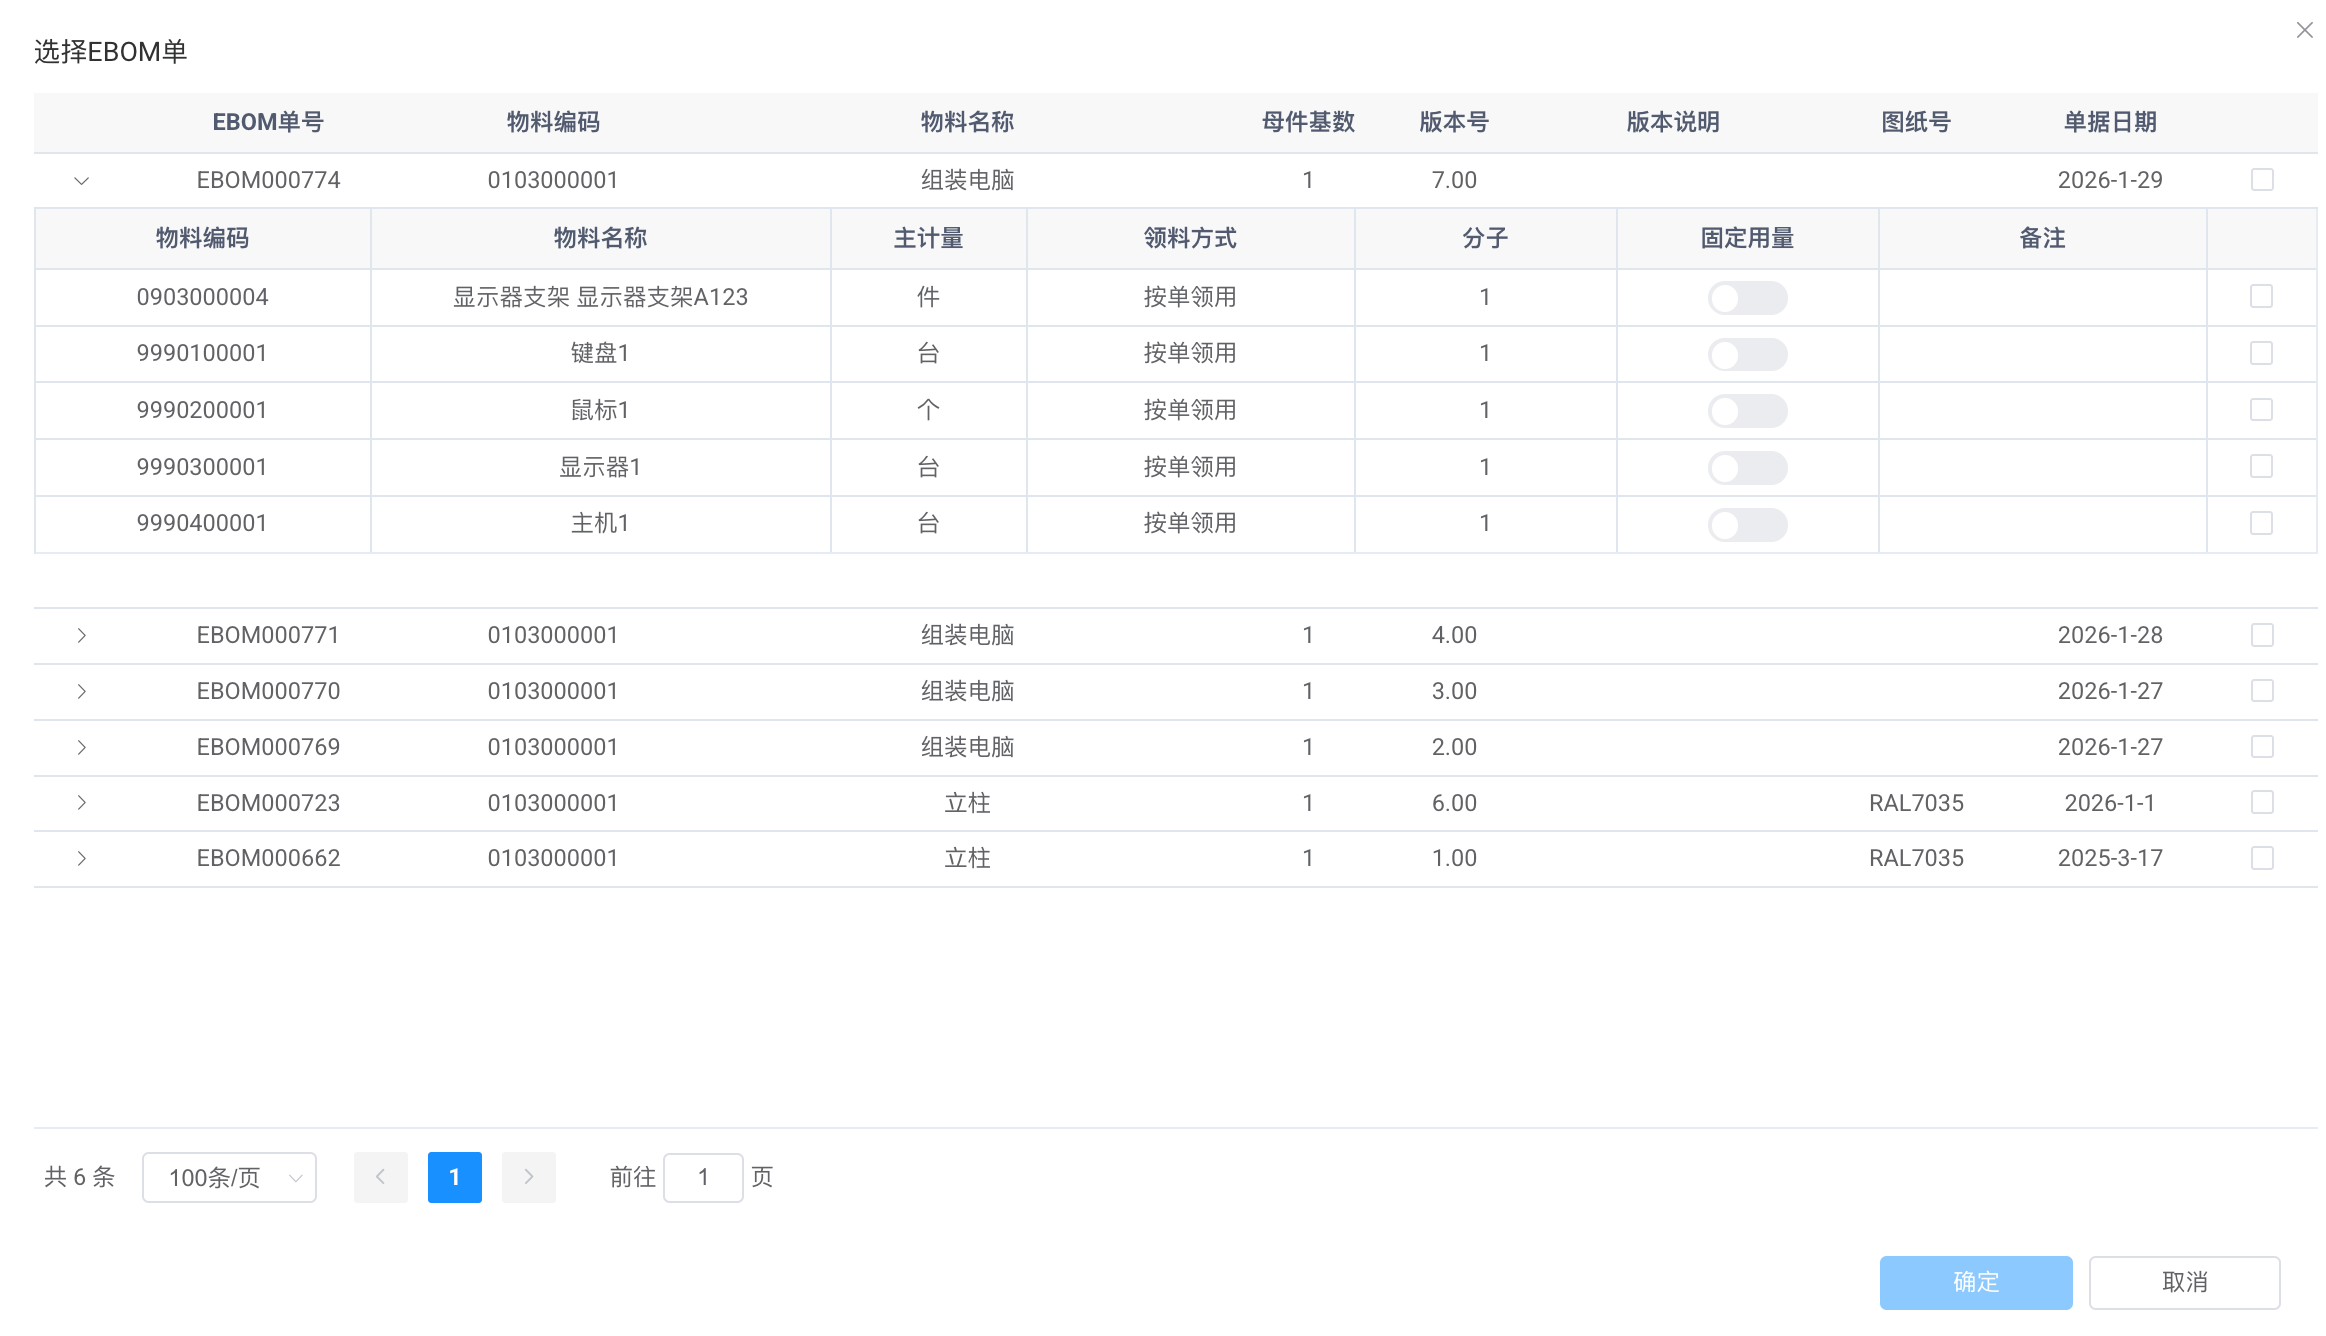This screenshot has height=1336, width=2326.
Task: Check the 键盘1 material row checkbox
Action: click(x=2261, y=353)
